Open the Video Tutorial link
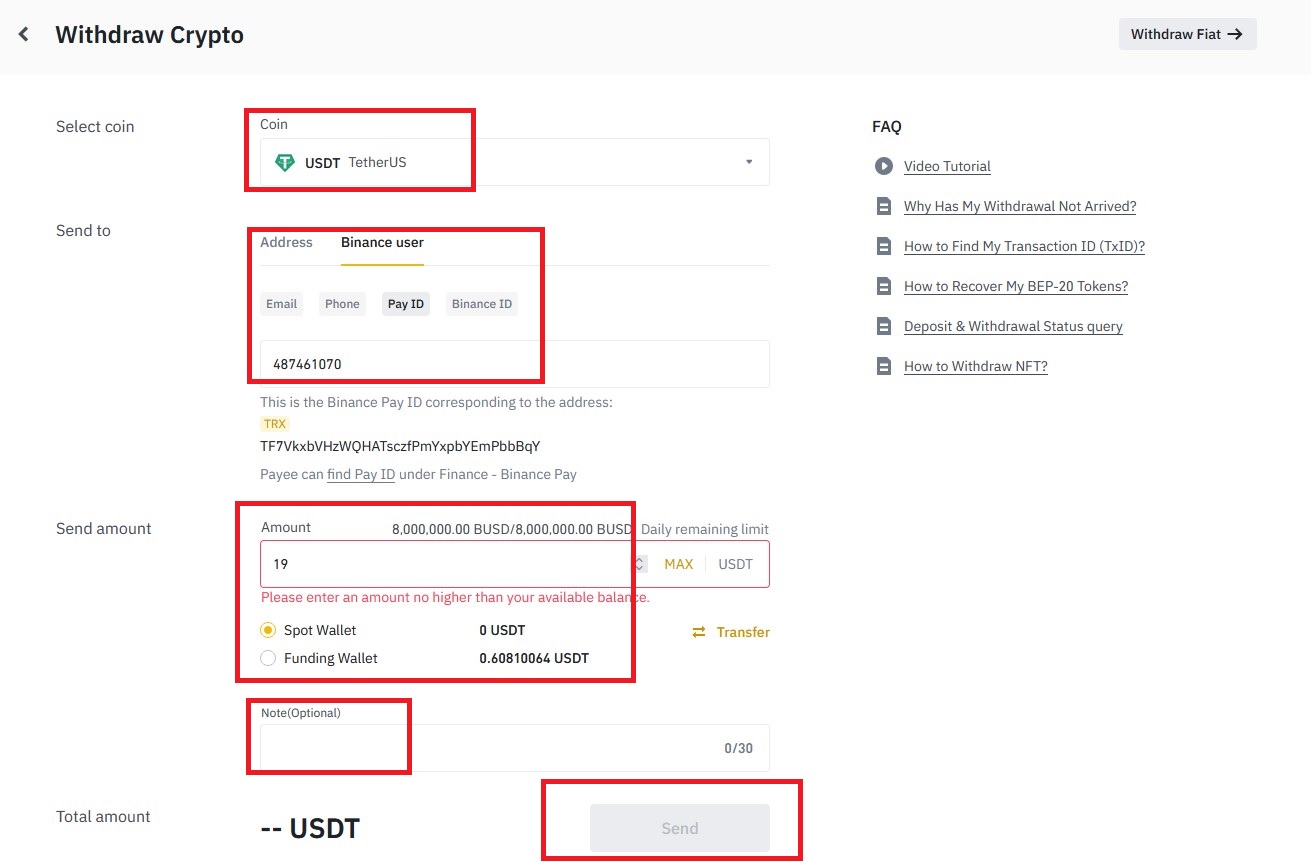The image size is (1311, 862). pos(947,166)
